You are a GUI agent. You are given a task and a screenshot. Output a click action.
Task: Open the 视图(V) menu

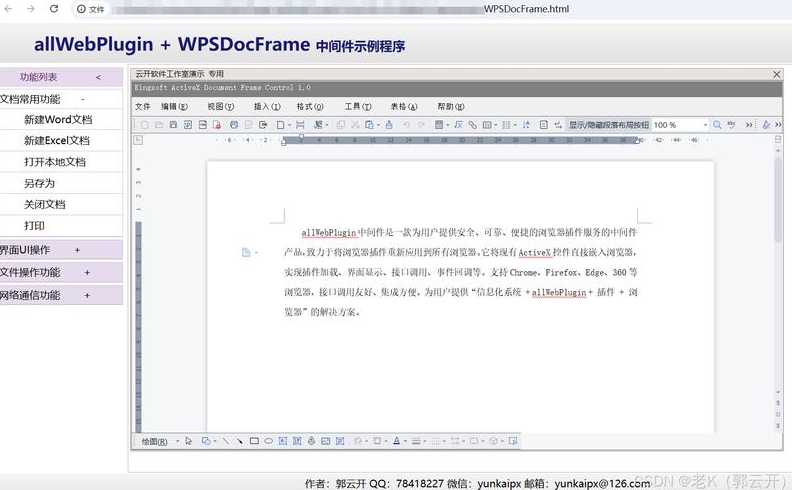pos(221,107)
